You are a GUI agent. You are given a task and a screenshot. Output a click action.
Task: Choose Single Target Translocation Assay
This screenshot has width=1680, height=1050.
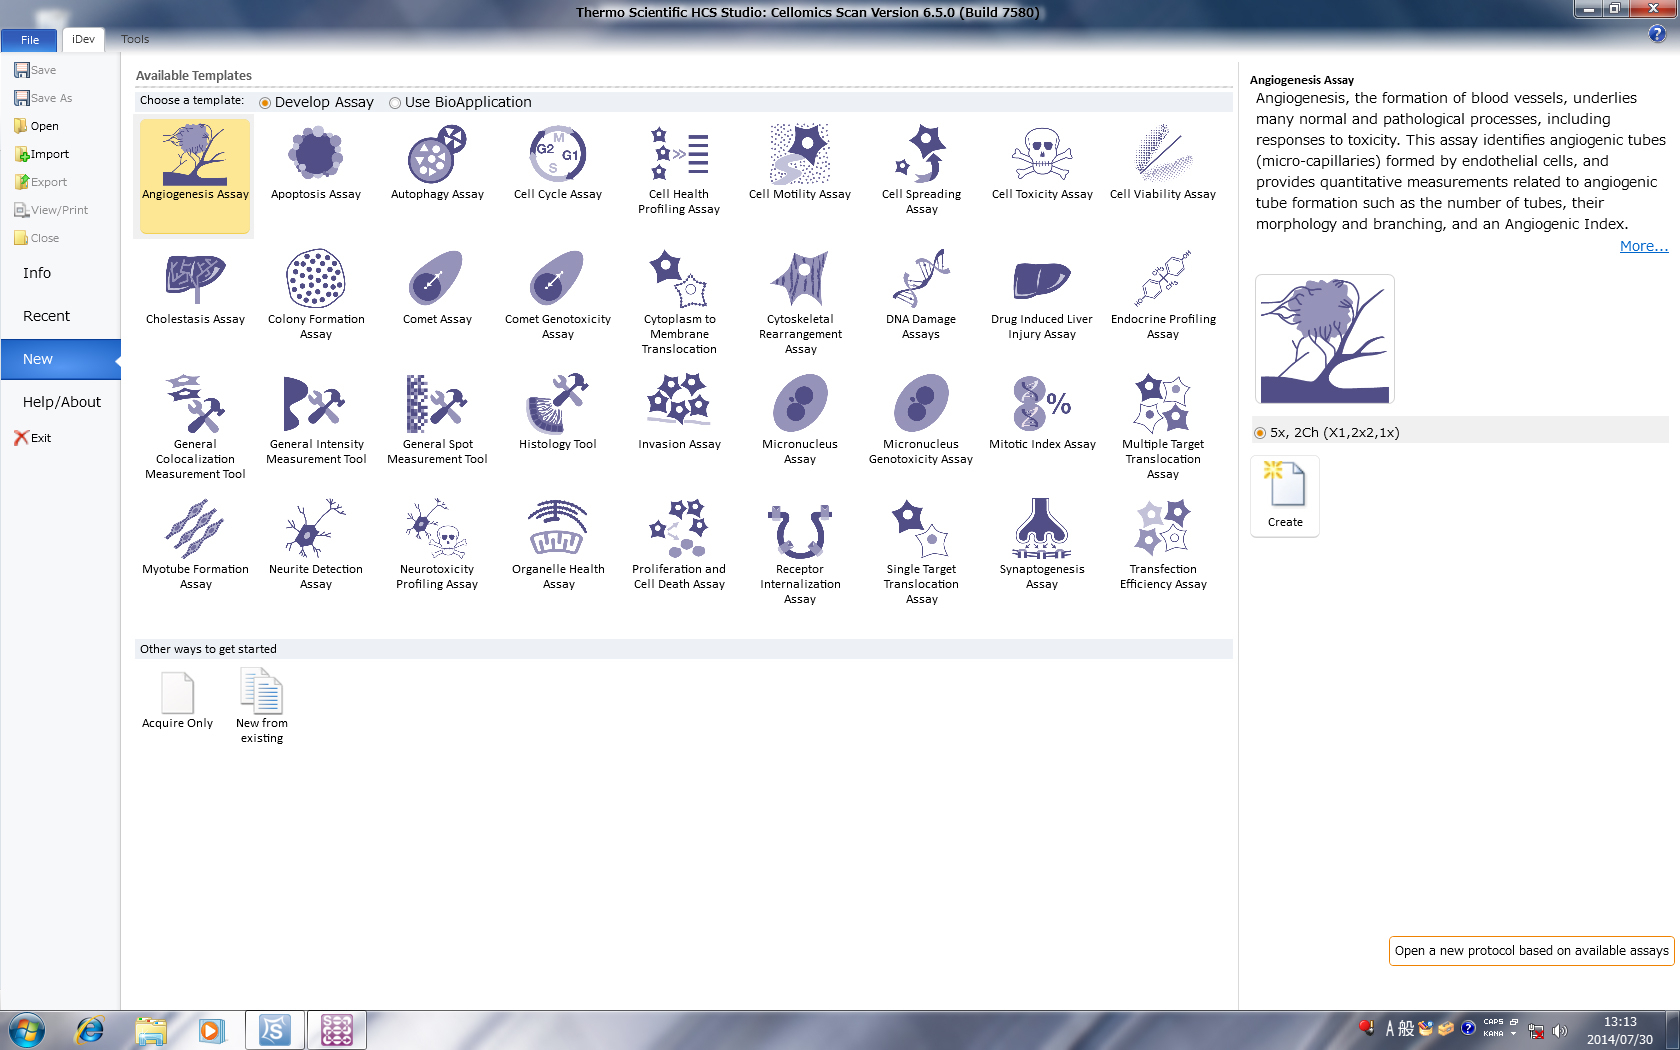click(x=921, y=553)
